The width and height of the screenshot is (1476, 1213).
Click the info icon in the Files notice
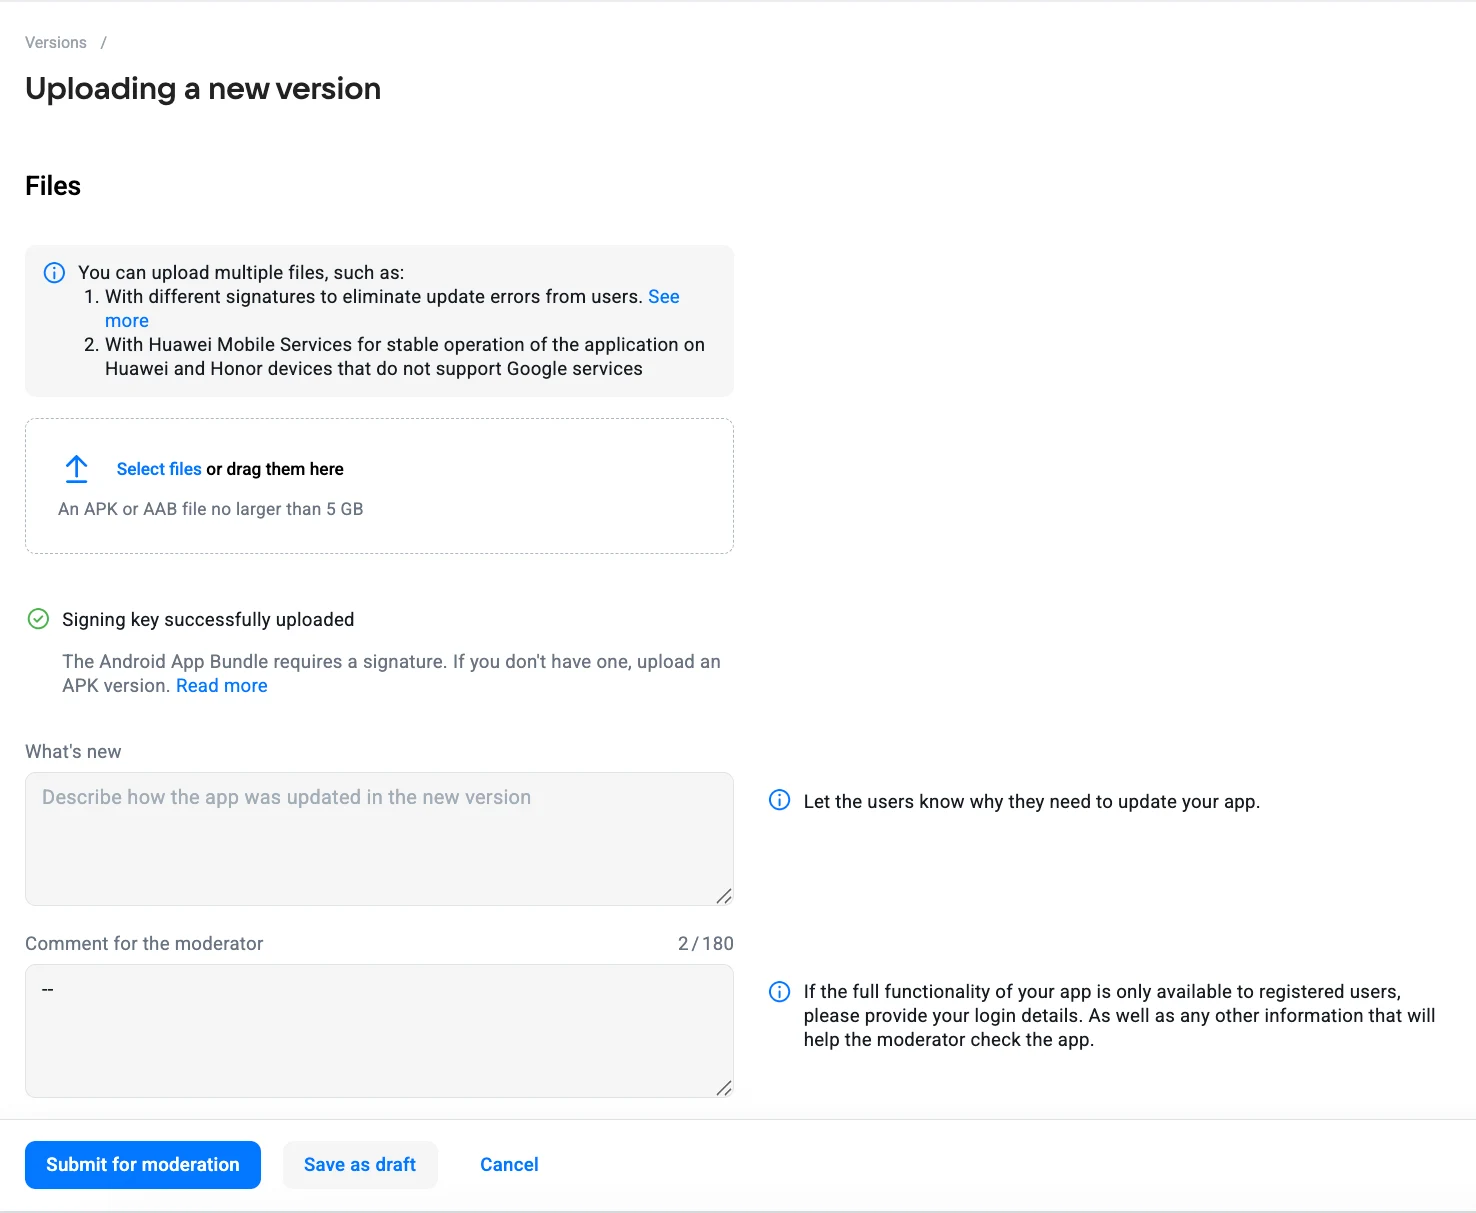[x=54, y=273]
